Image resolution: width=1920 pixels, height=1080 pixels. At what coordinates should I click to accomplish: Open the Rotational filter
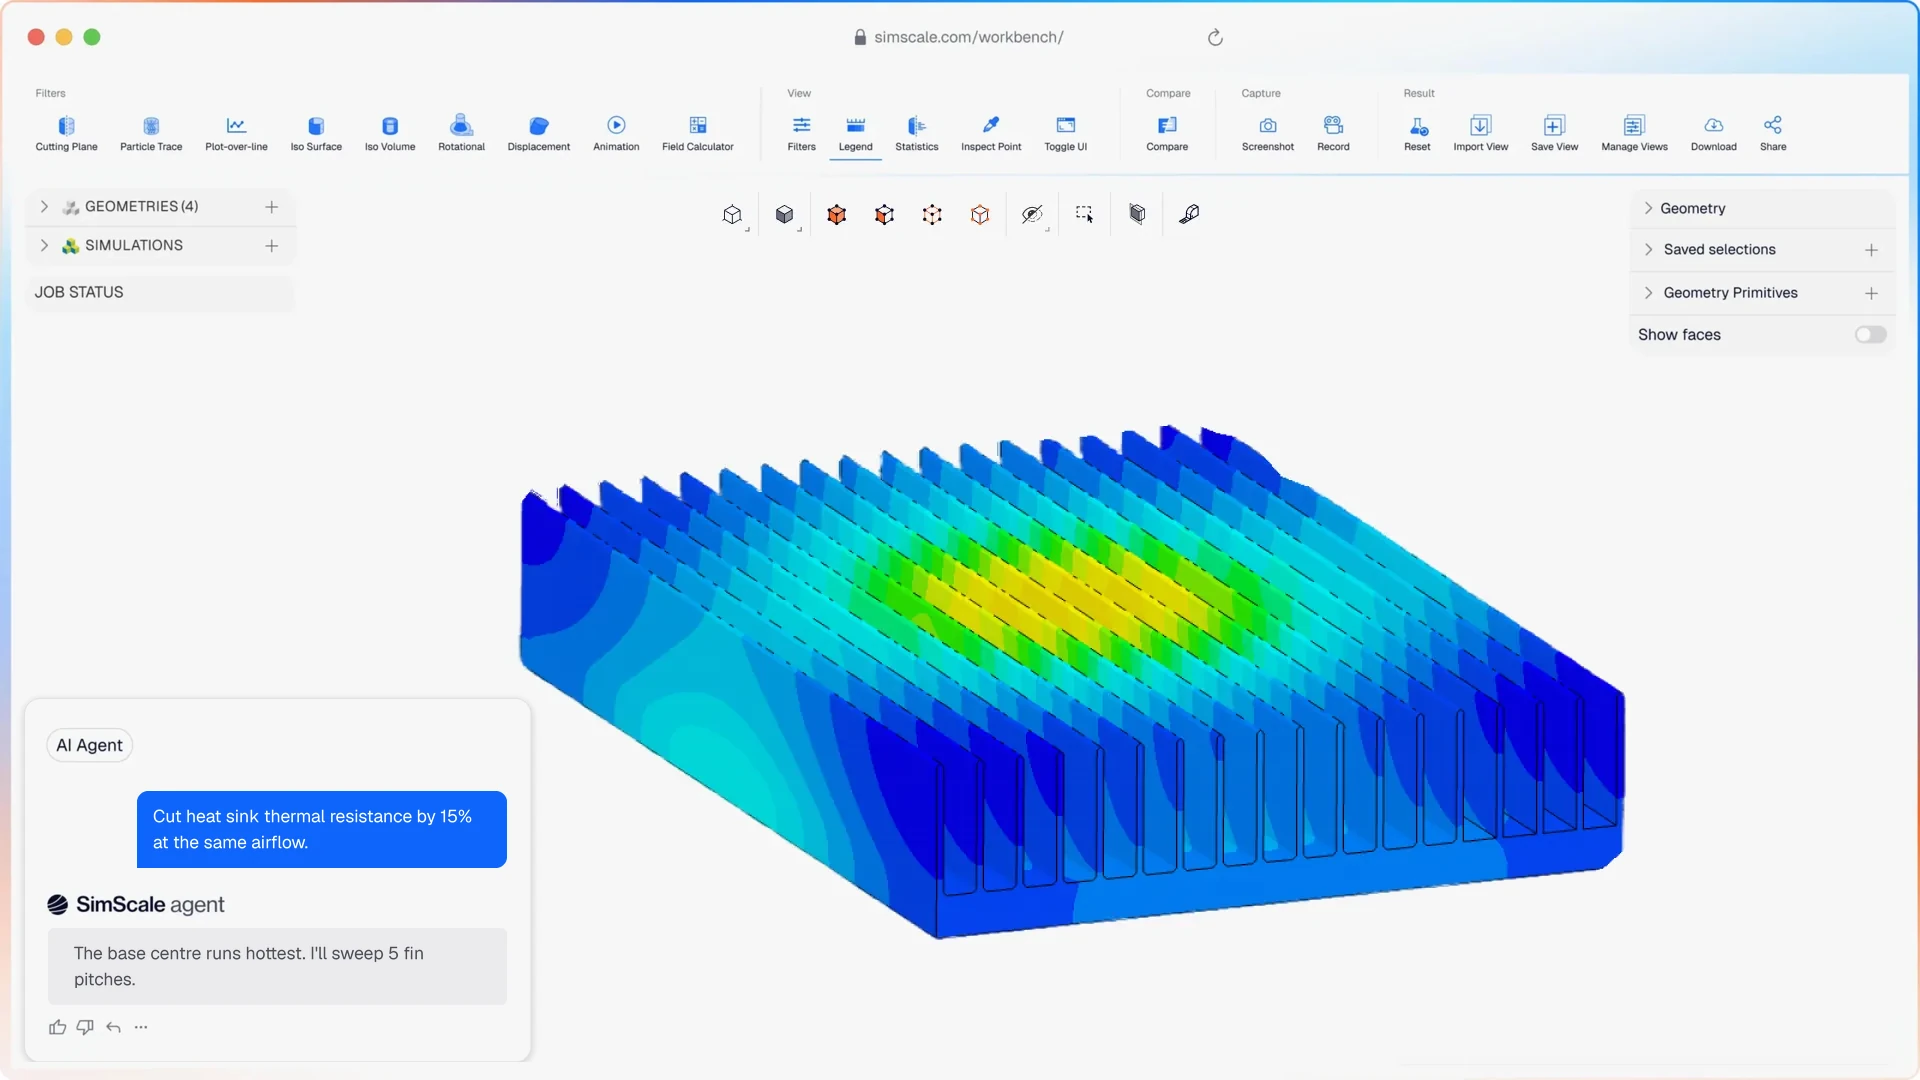point(461,133)
